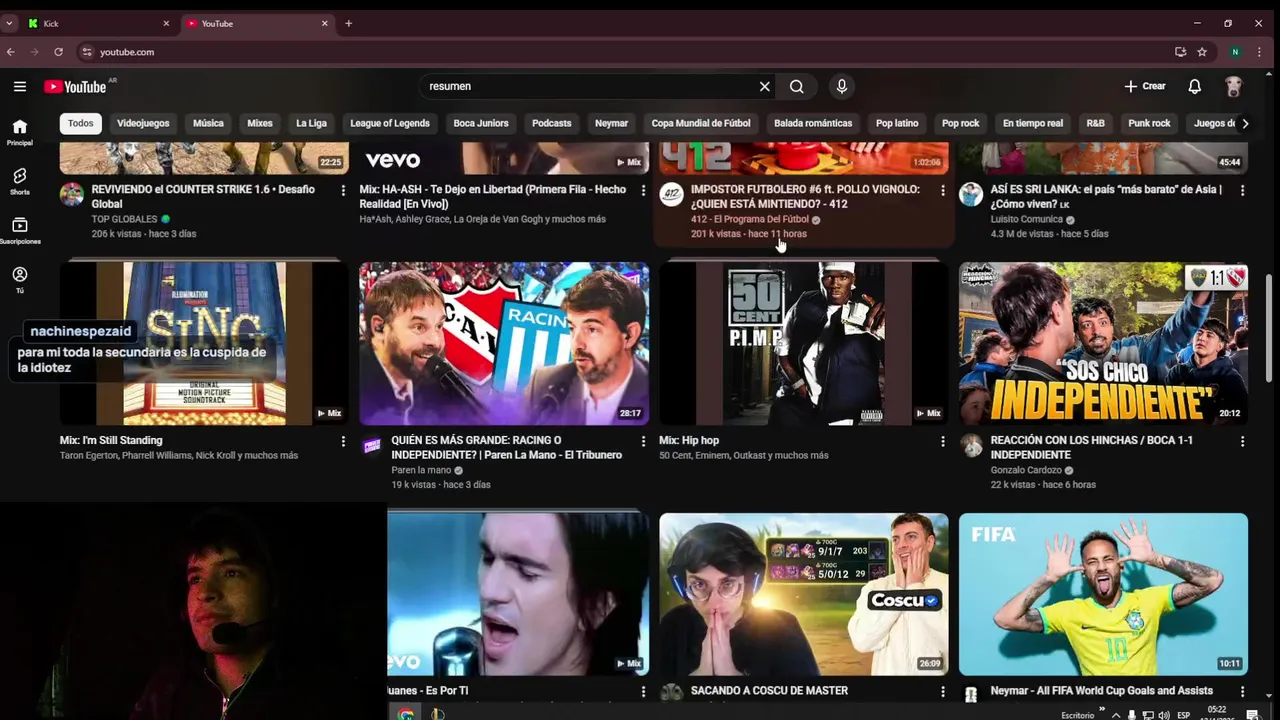Open options for QUIÉN ES MÁS GRANDE video
This screenshot has width=1280, height=720.
pos(643,441)
